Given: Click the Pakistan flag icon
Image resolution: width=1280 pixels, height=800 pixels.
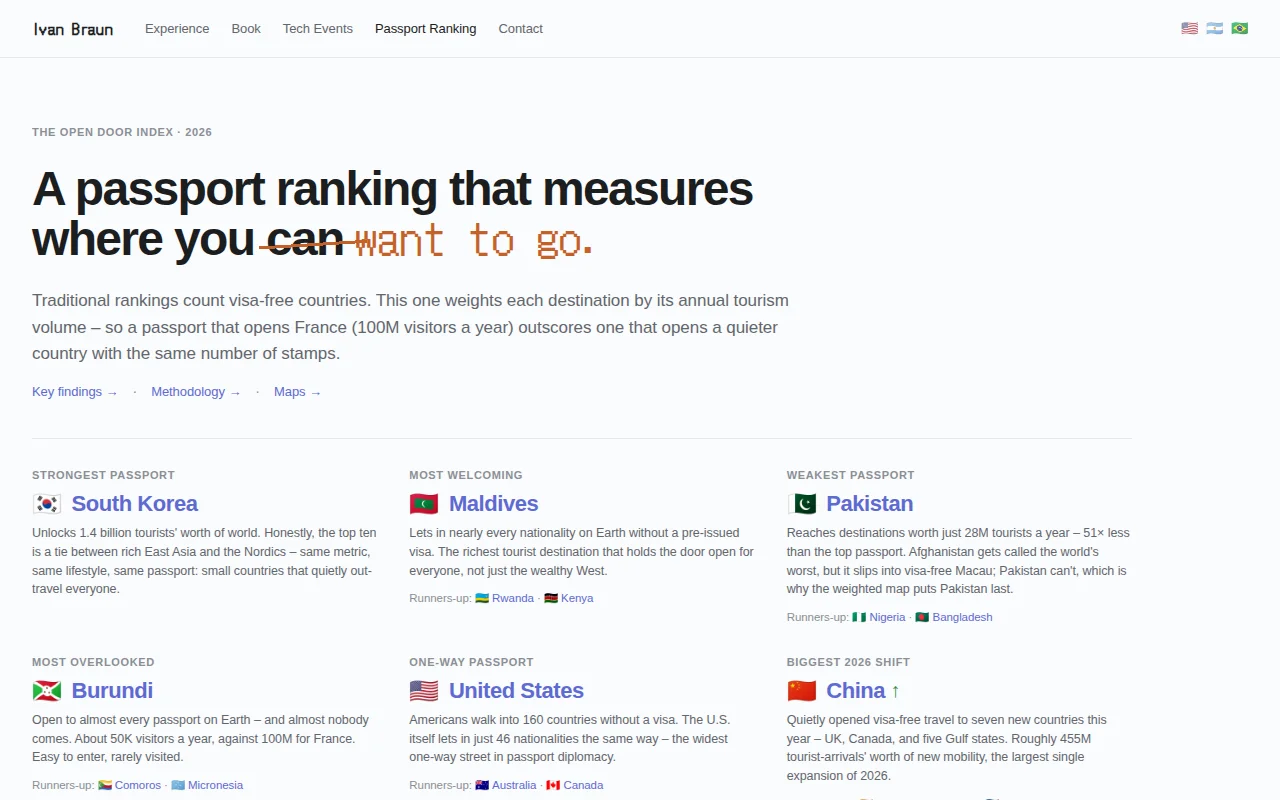Looking at the screenshot, I should (x=802, y=504).
